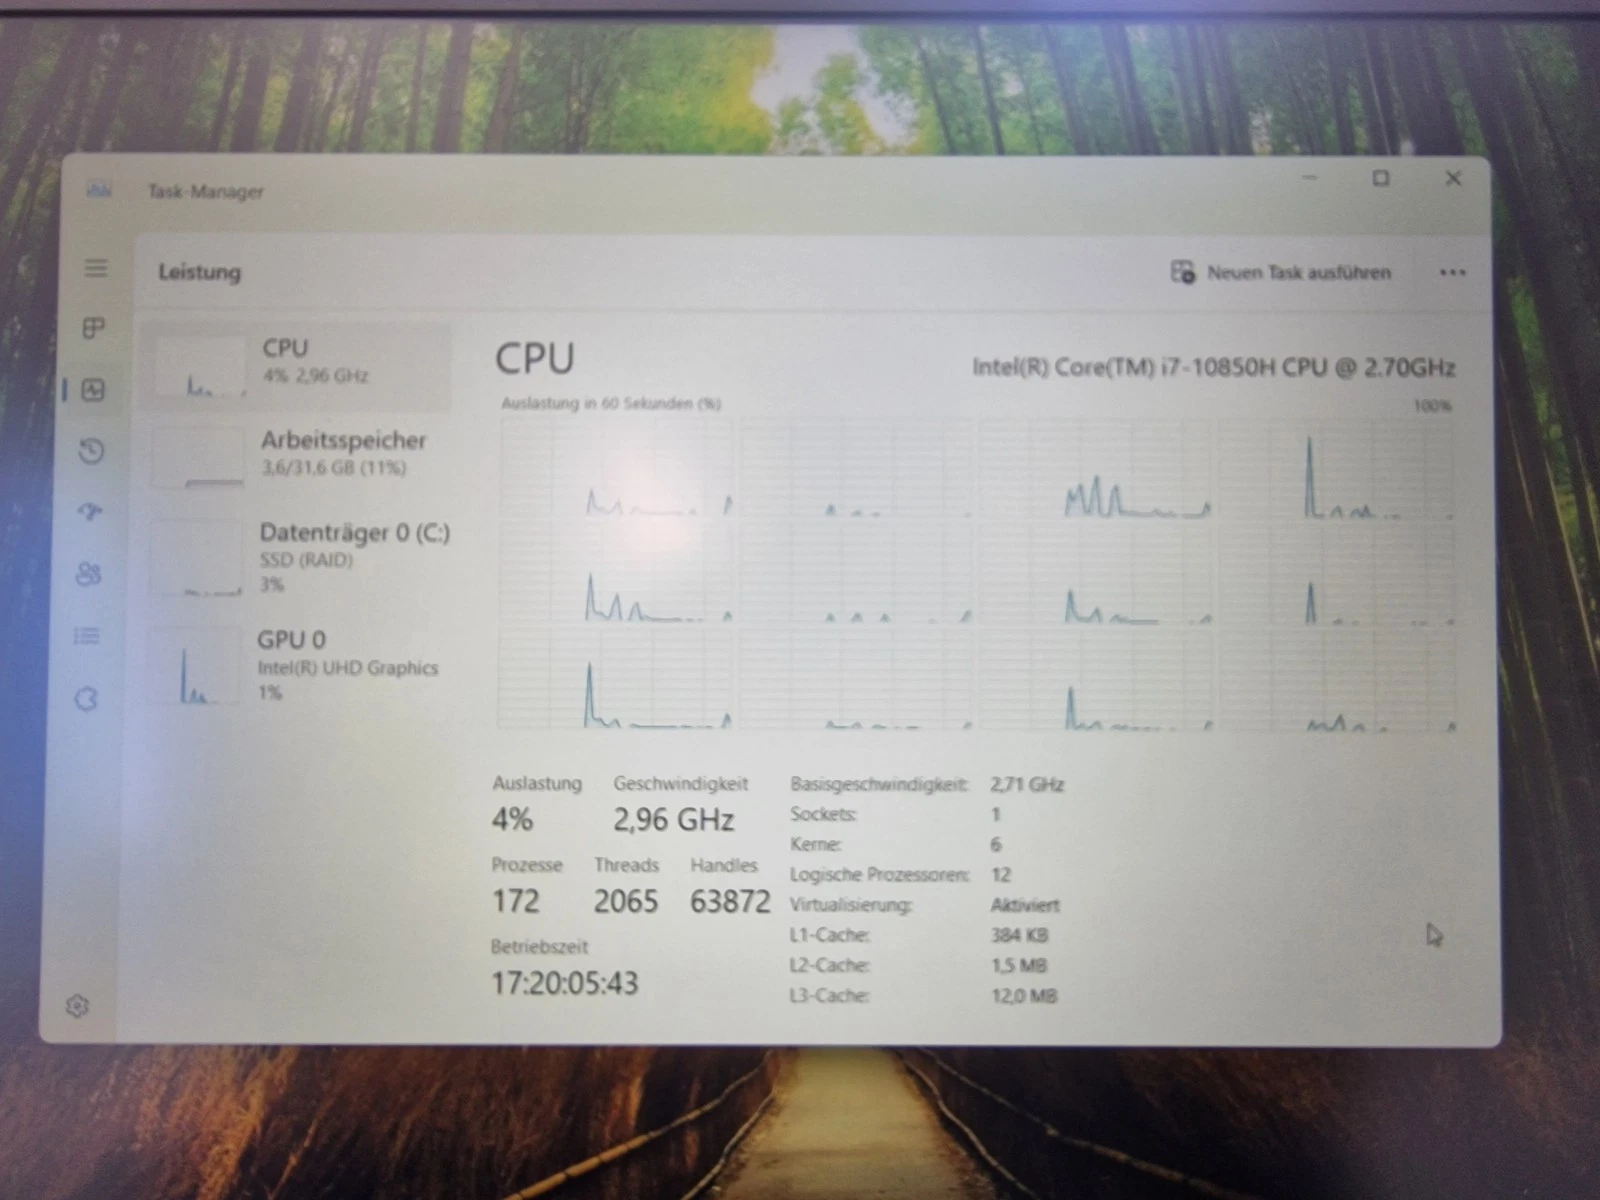Click the 'Leistung' page heading
This screenshot has width=1600, height=1200.
[x=199, y=272]
